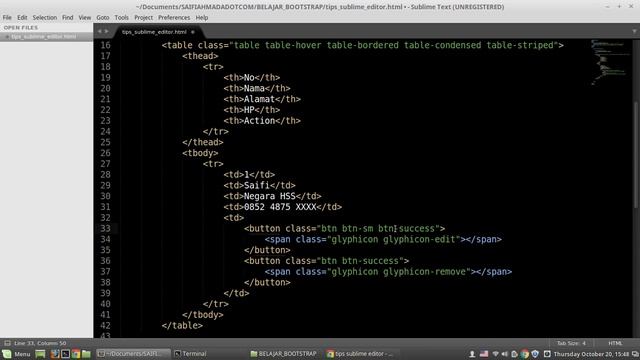Launch Chrome from the panel launcher

point(76,354)
